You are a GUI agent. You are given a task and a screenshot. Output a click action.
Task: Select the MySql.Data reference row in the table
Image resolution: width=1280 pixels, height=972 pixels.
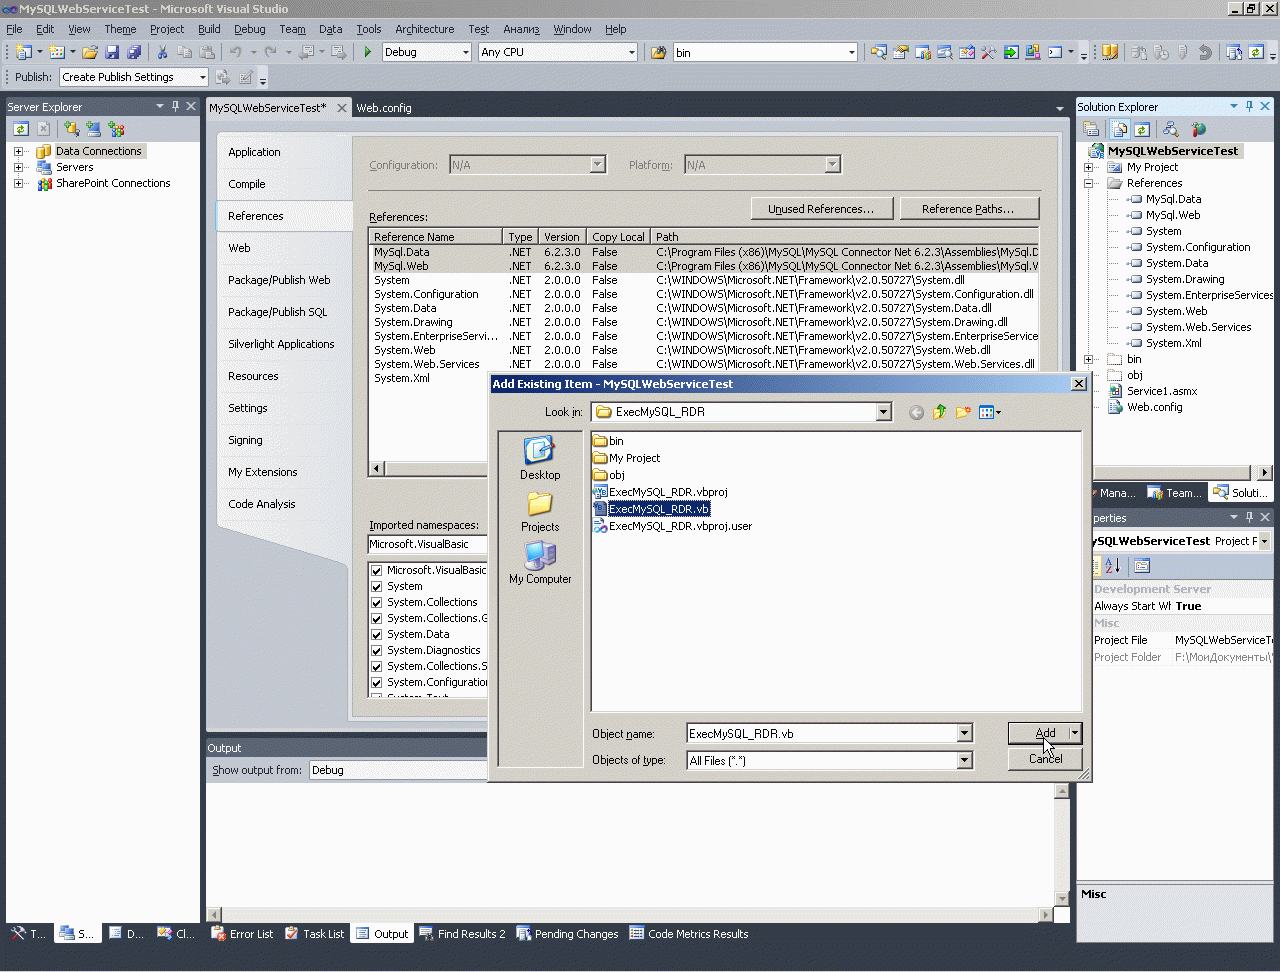(x=704, y=252)
